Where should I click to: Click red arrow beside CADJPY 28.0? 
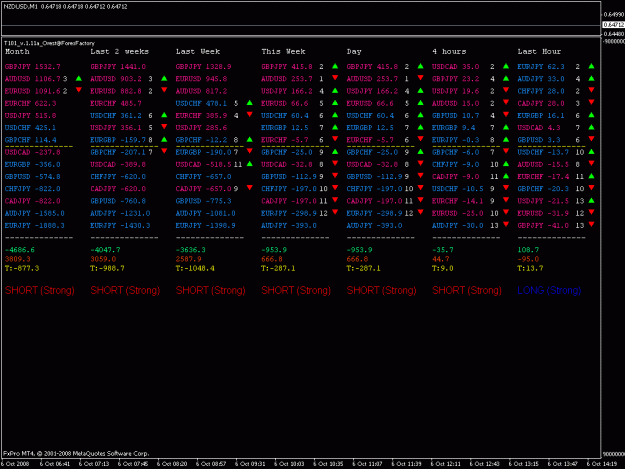(592, 102)
